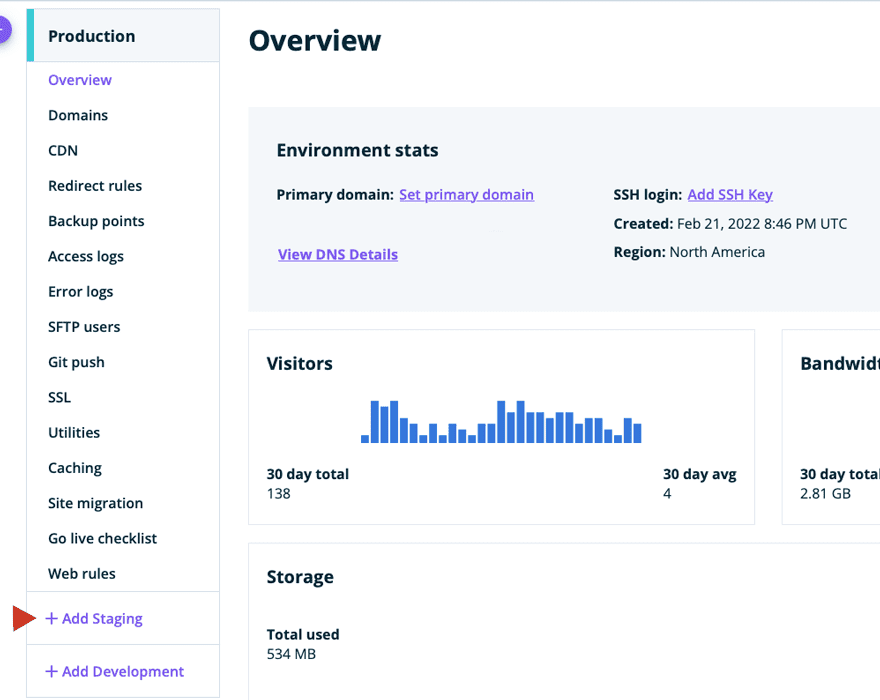The image size is (880, 700).
Task: Navigate to Git push settings
Action: [x=77, y=361]
